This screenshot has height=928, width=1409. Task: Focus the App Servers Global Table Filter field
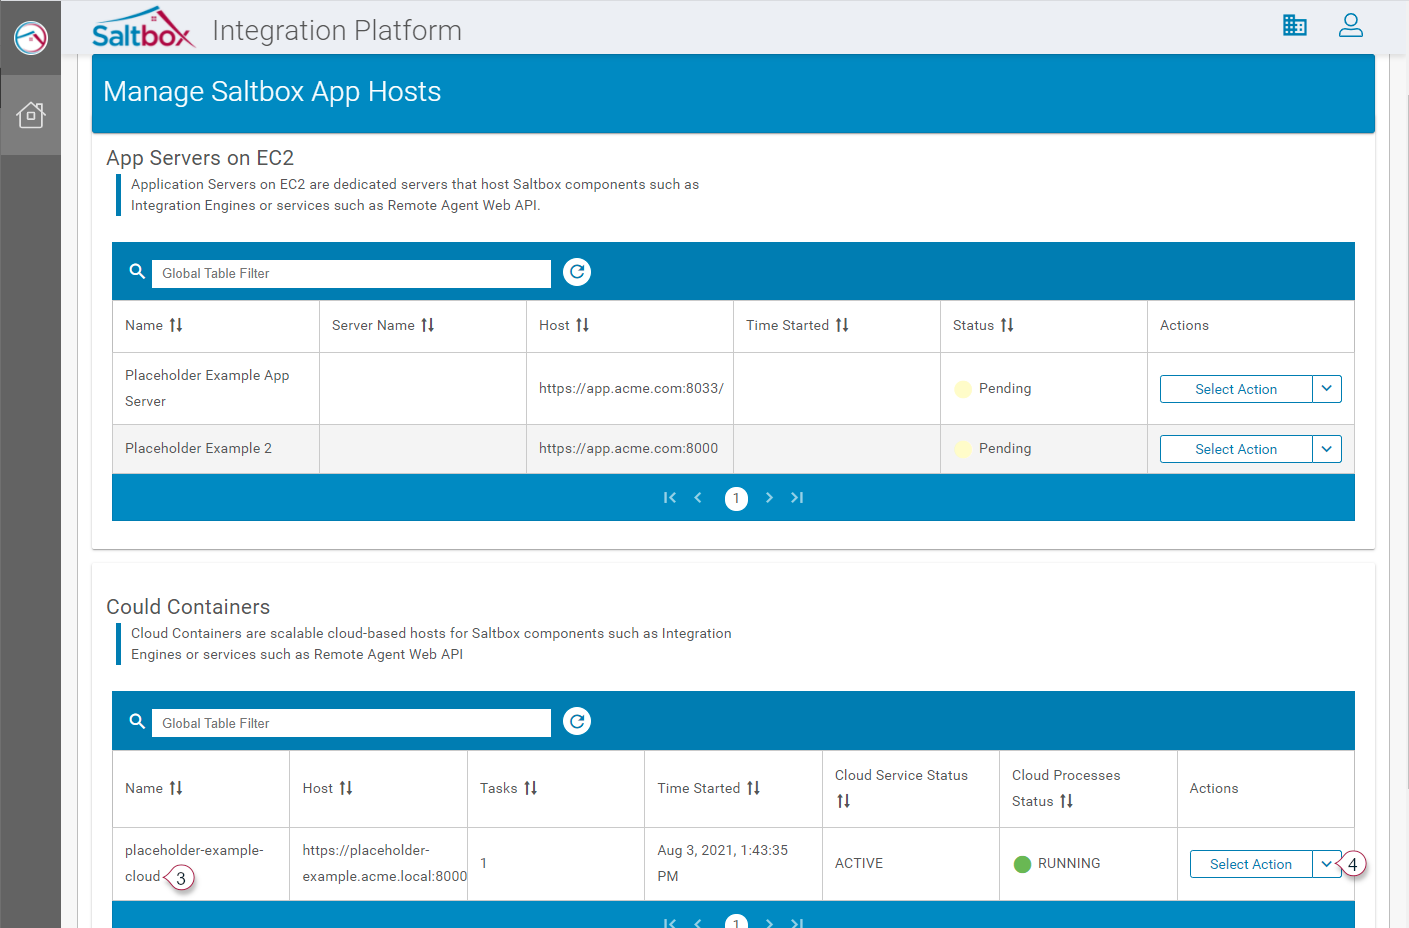click(351, 273)
